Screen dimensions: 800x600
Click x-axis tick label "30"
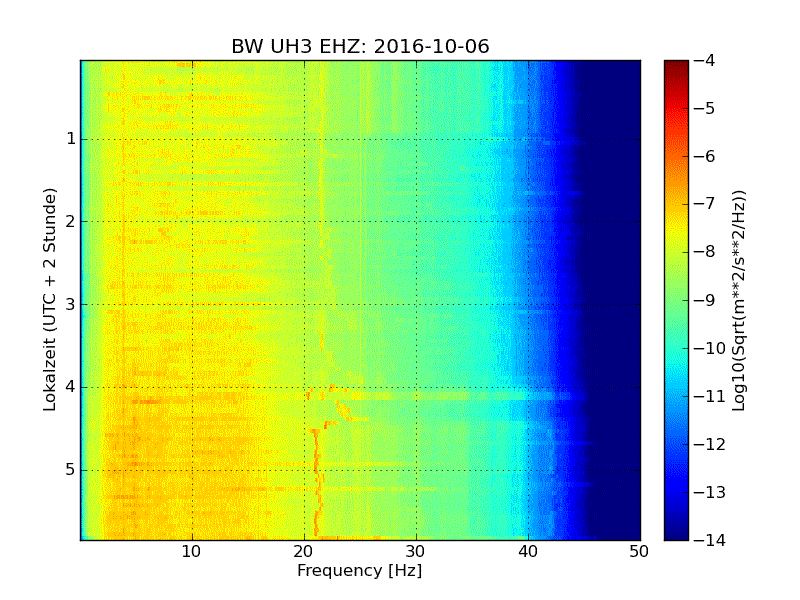tap(416, 552)
